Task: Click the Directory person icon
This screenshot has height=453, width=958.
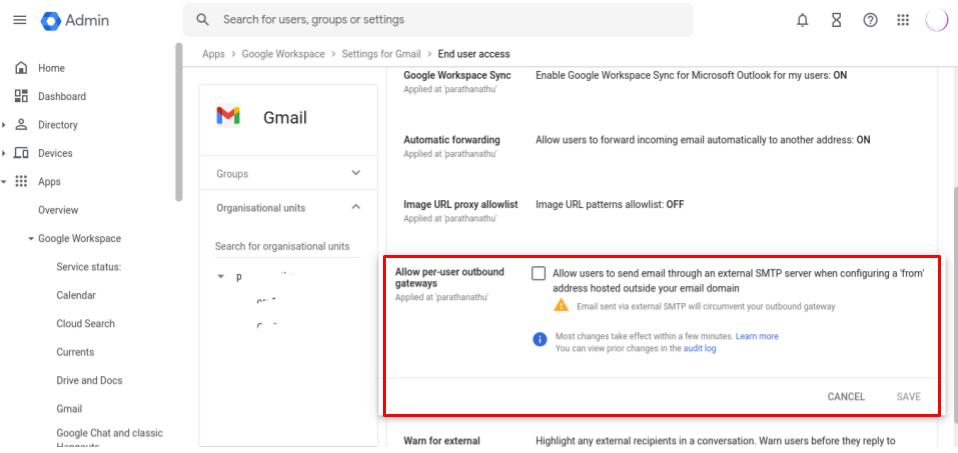Action: pos(21,125)
